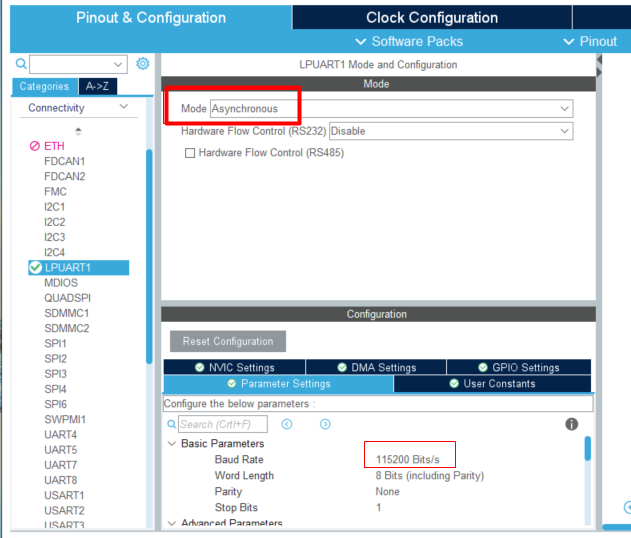Go to next search result arrow
This screenshot has height=538, width=631.
pyautogui.click(x=325, y=424)
